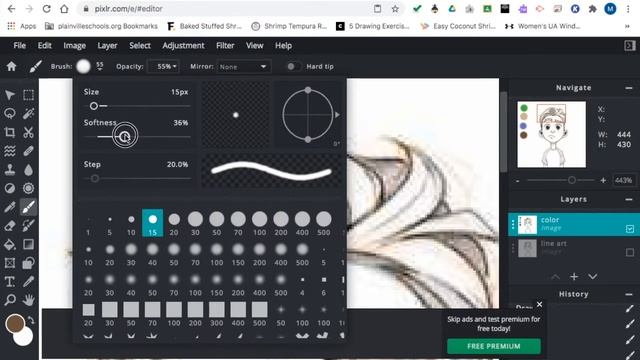Show more bookmarks overflow chevron
The width and height of the screenshot is (640, 360).
pyautogui.click(x=627, y=26)
